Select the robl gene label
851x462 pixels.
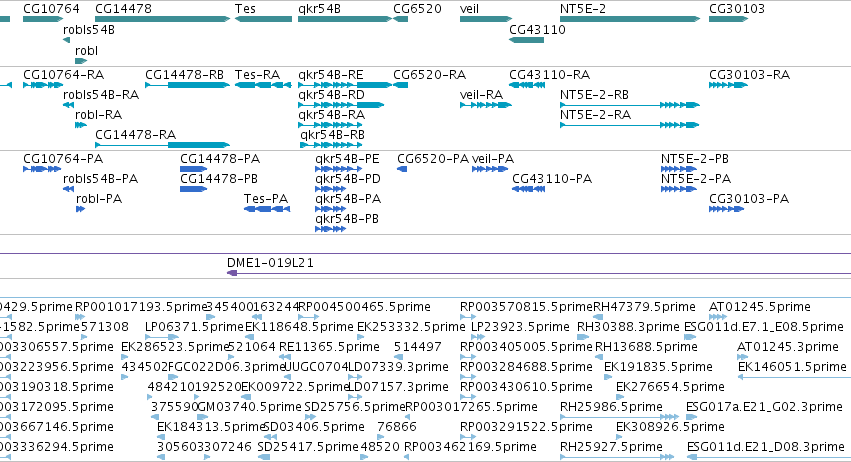(x=86, y=50)
